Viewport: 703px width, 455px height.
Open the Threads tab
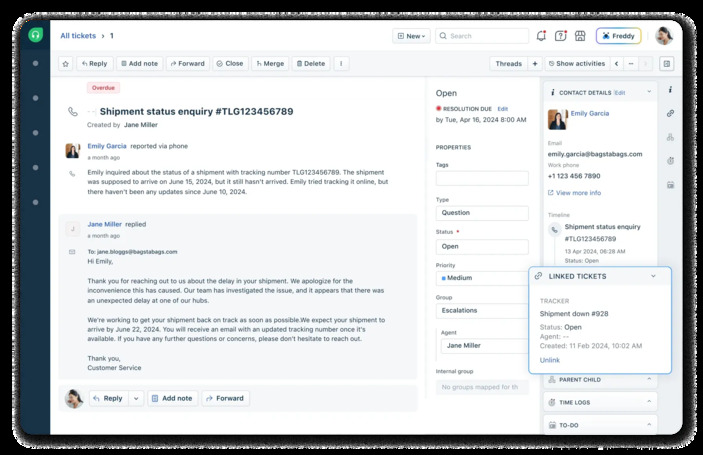[508, 63]
